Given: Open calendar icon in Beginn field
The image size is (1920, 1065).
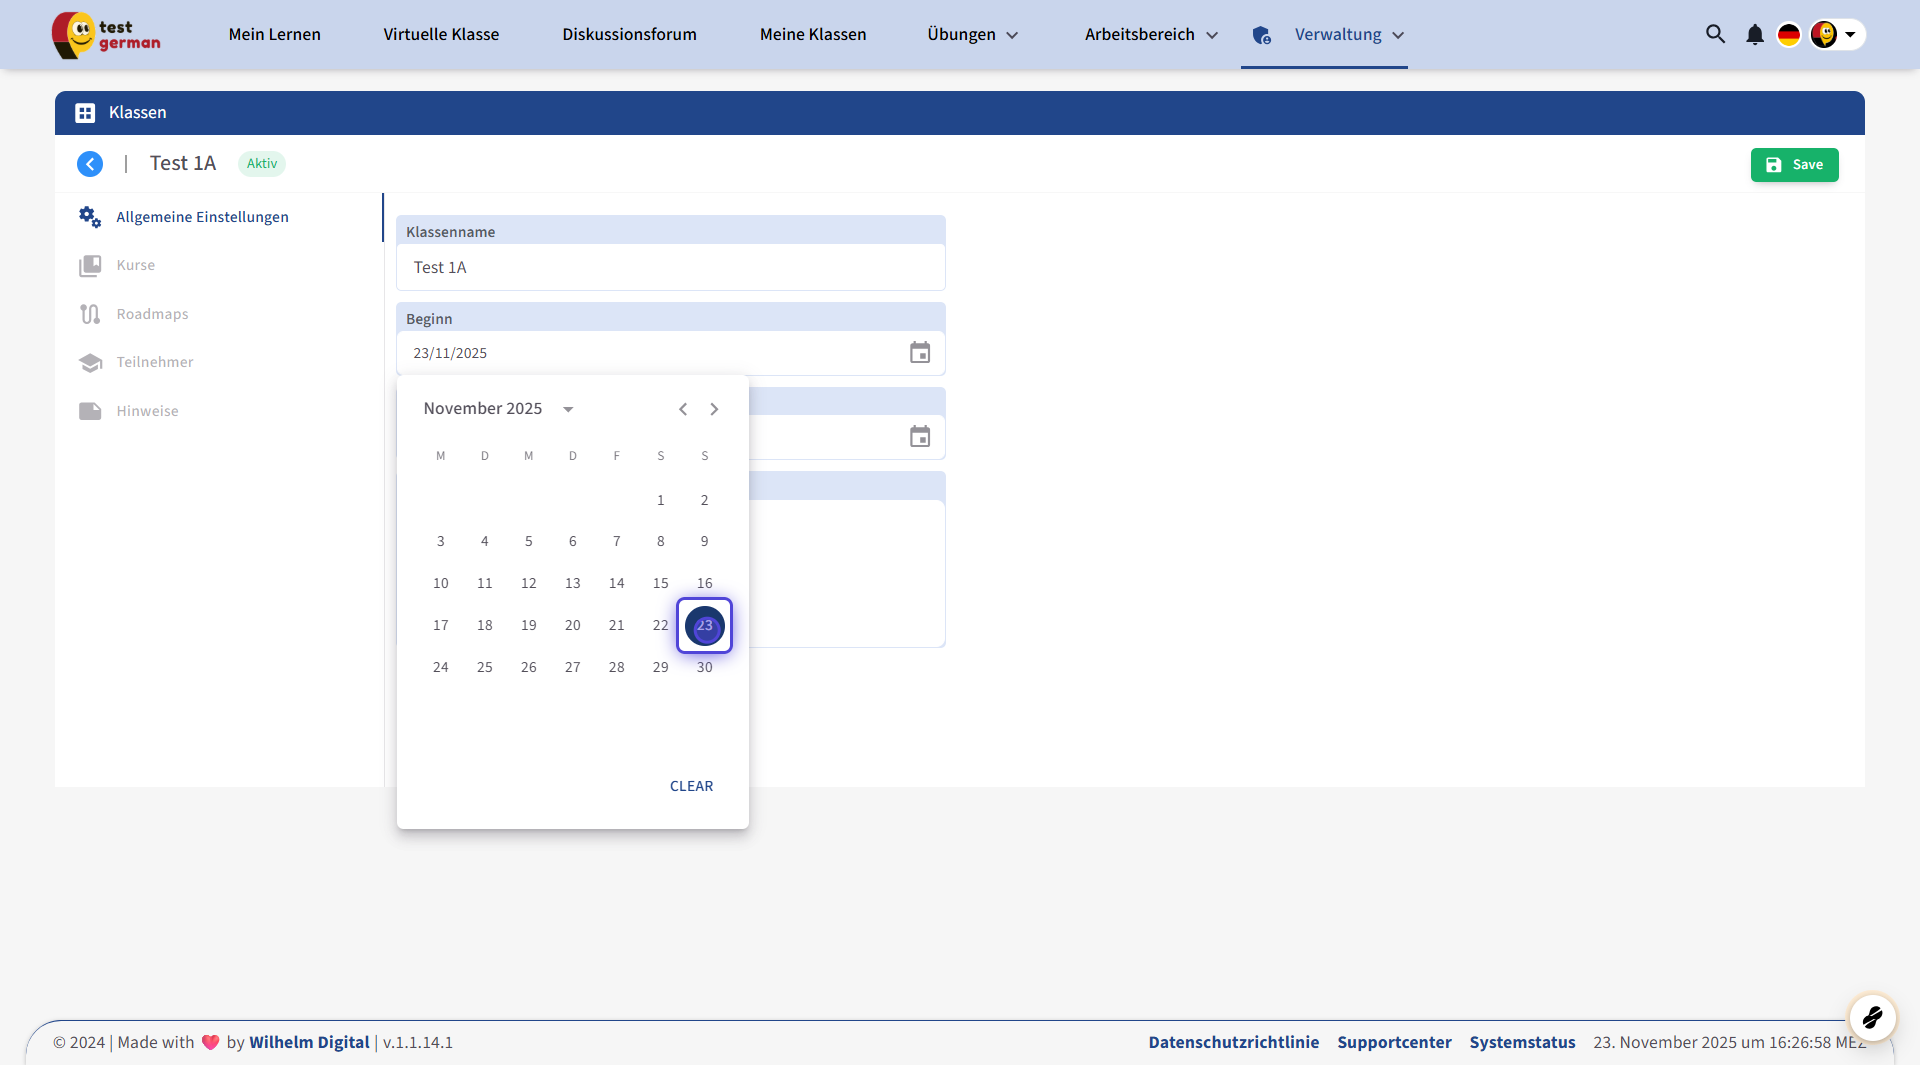Looking at the screenshot, I should (919, 353).
